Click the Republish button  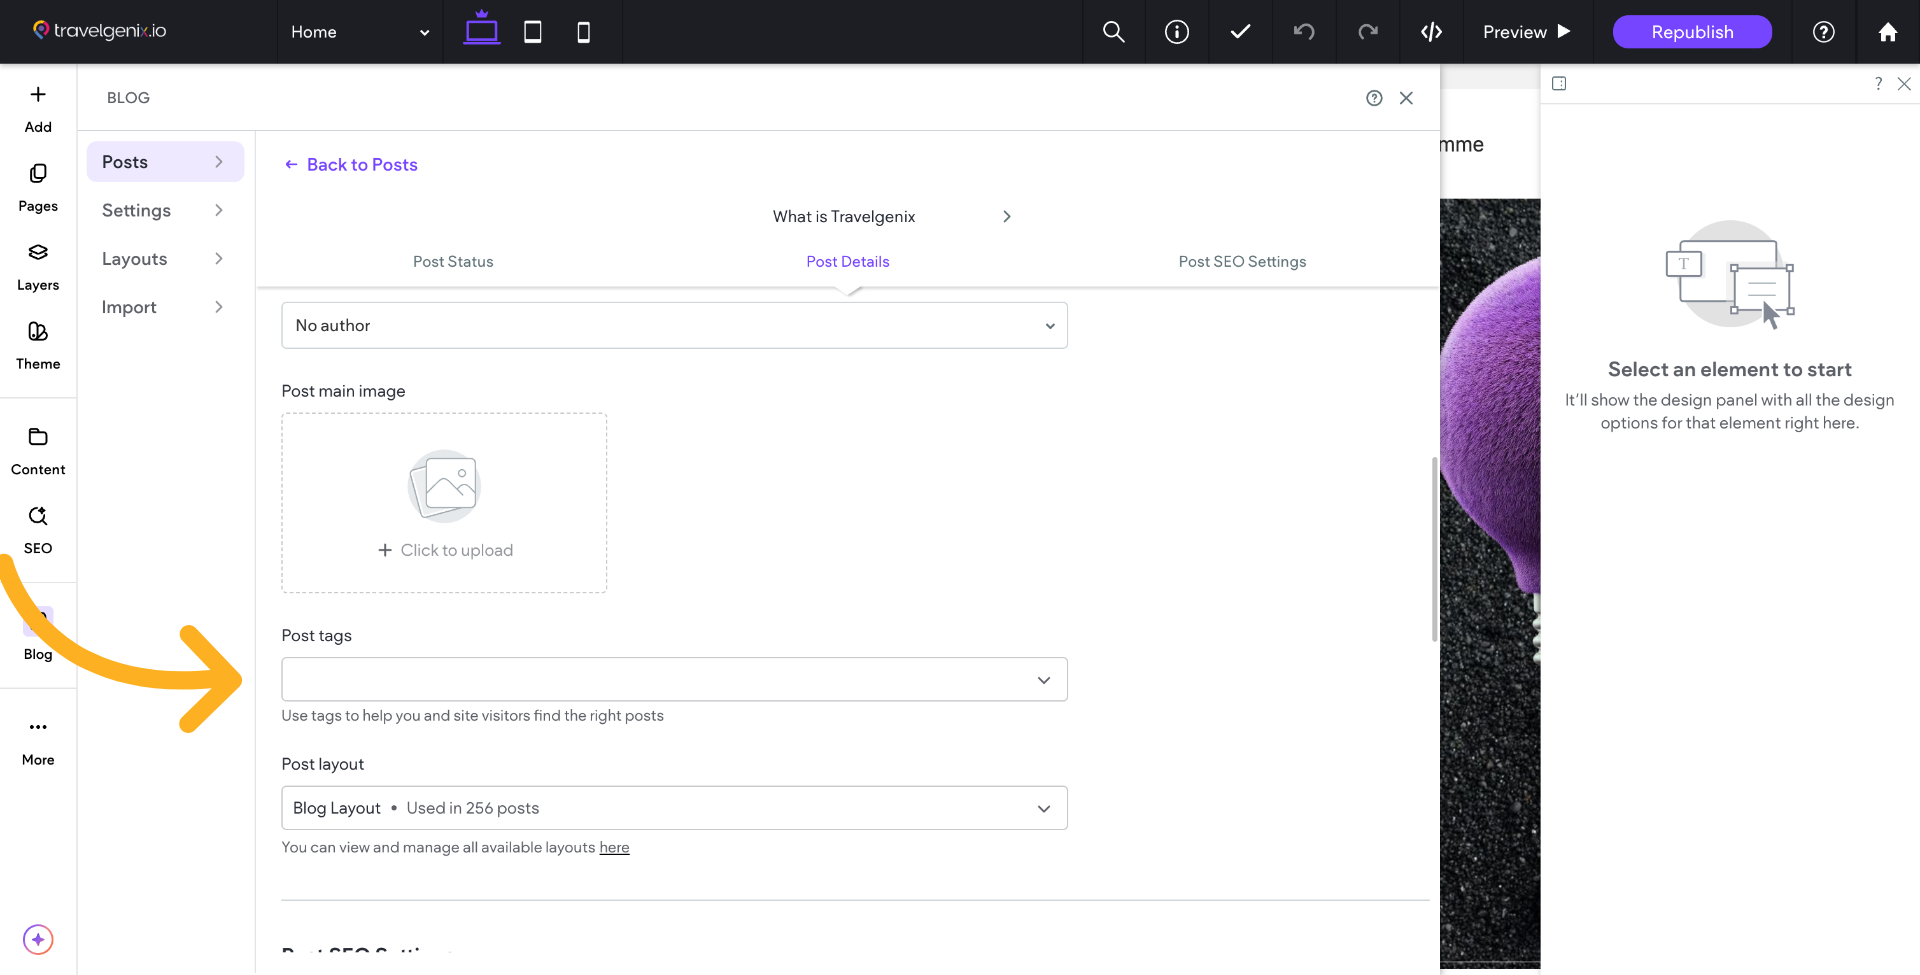(x=1692, y=32)
